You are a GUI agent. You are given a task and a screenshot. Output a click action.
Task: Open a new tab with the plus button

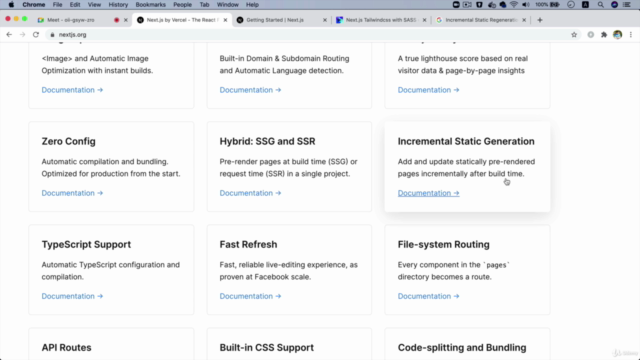[x=540, y=20]
